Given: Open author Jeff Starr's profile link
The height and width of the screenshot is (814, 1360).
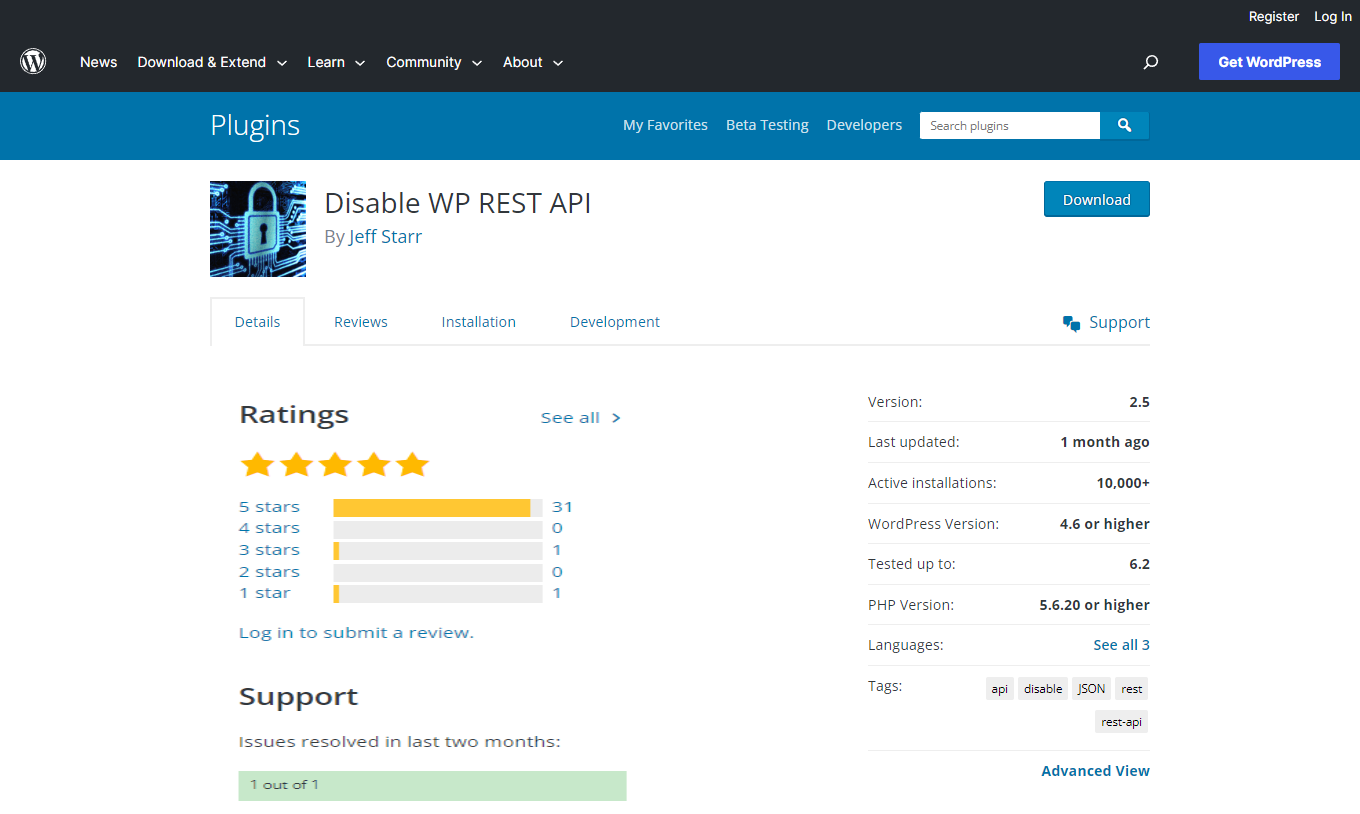Looking at the screenshot, I should (x=385, y=237).
